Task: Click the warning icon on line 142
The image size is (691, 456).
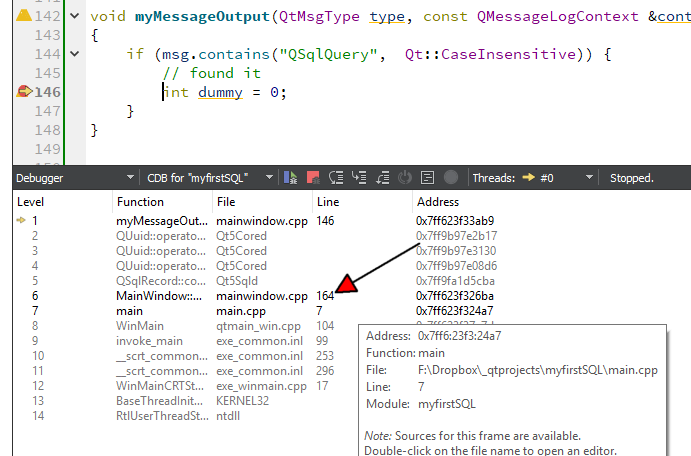Action: 24,16
